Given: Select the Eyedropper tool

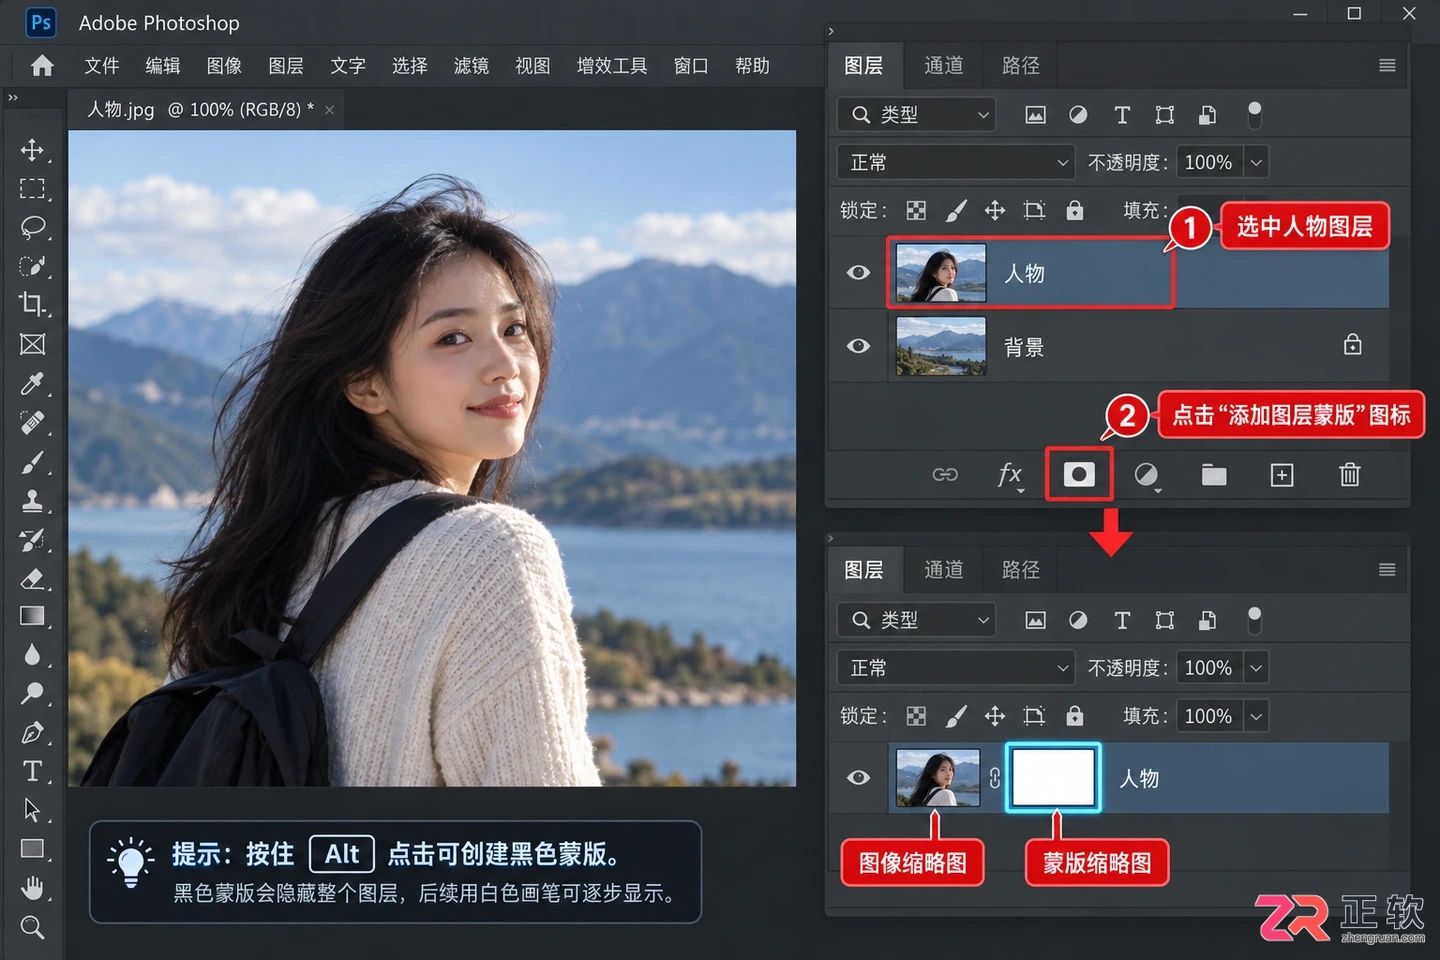Looking at the screenshot, I should point(32,383).
